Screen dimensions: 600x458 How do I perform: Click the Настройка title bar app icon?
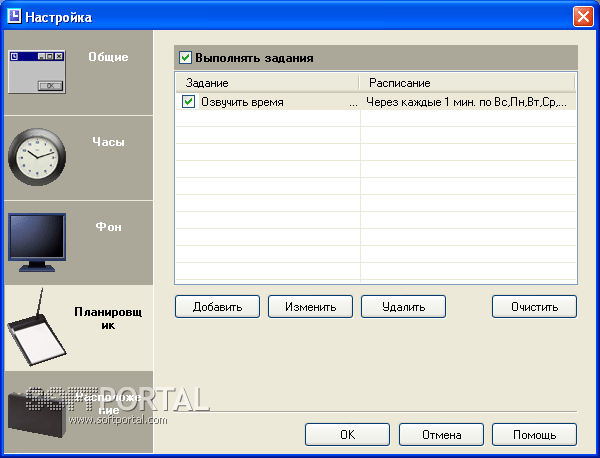point(14,16)
